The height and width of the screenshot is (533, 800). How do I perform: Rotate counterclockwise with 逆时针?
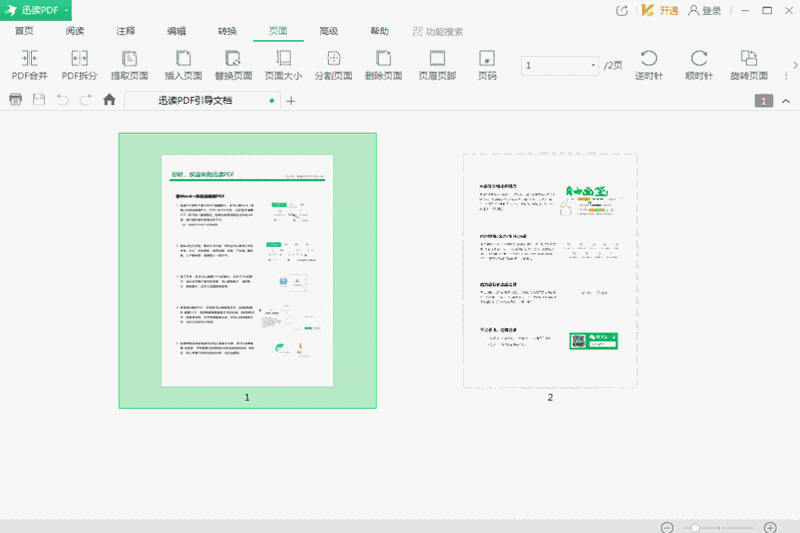pyautogui.click(x=648, y=65)
